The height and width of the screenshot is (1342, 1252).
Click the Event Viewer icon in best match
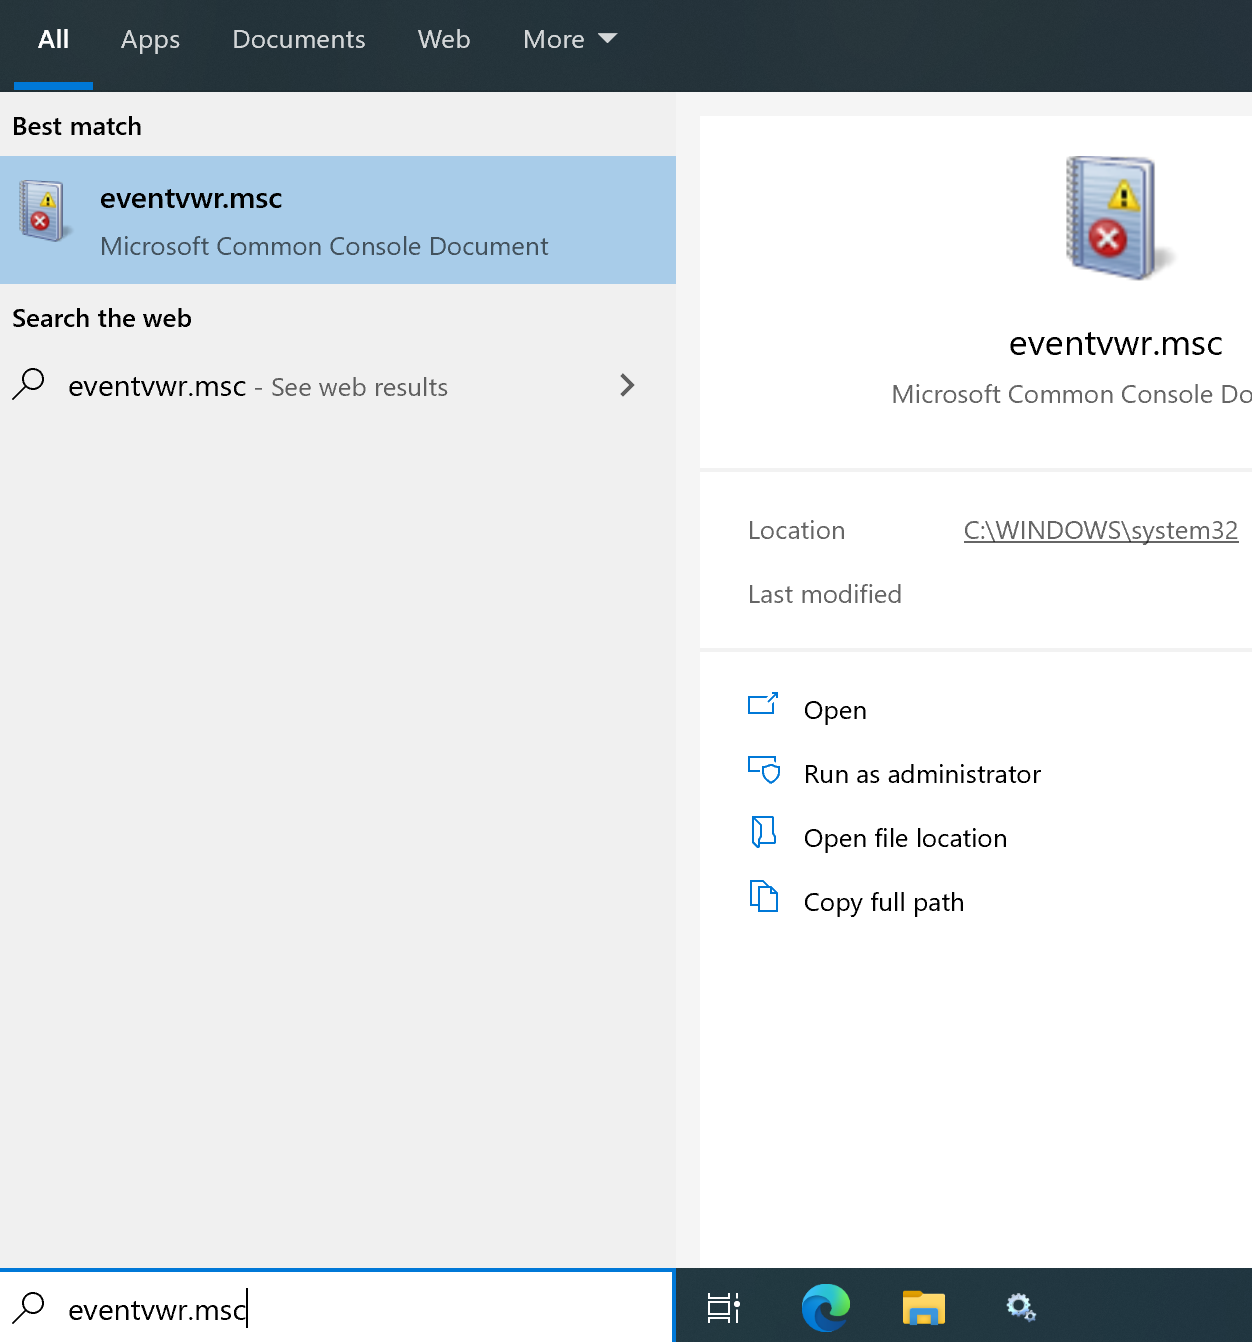pos(44,211)
